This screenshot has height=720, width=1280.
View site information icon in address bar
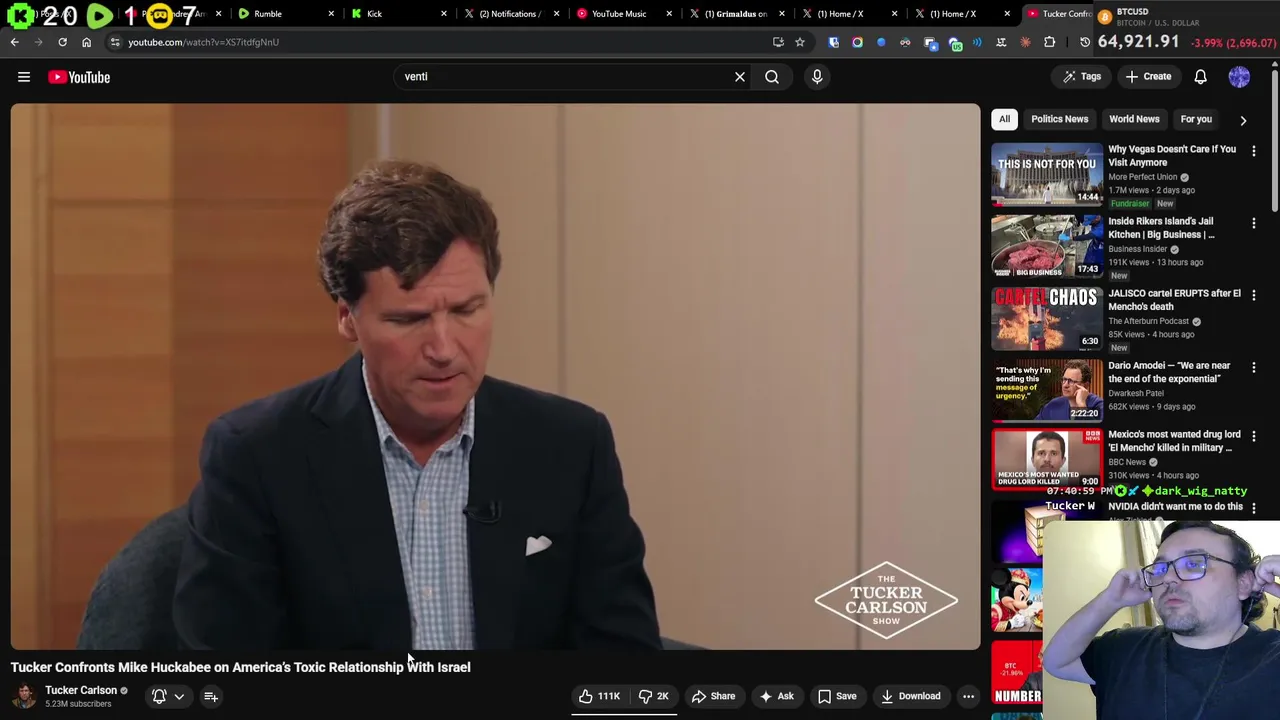(x=115, y=42)
